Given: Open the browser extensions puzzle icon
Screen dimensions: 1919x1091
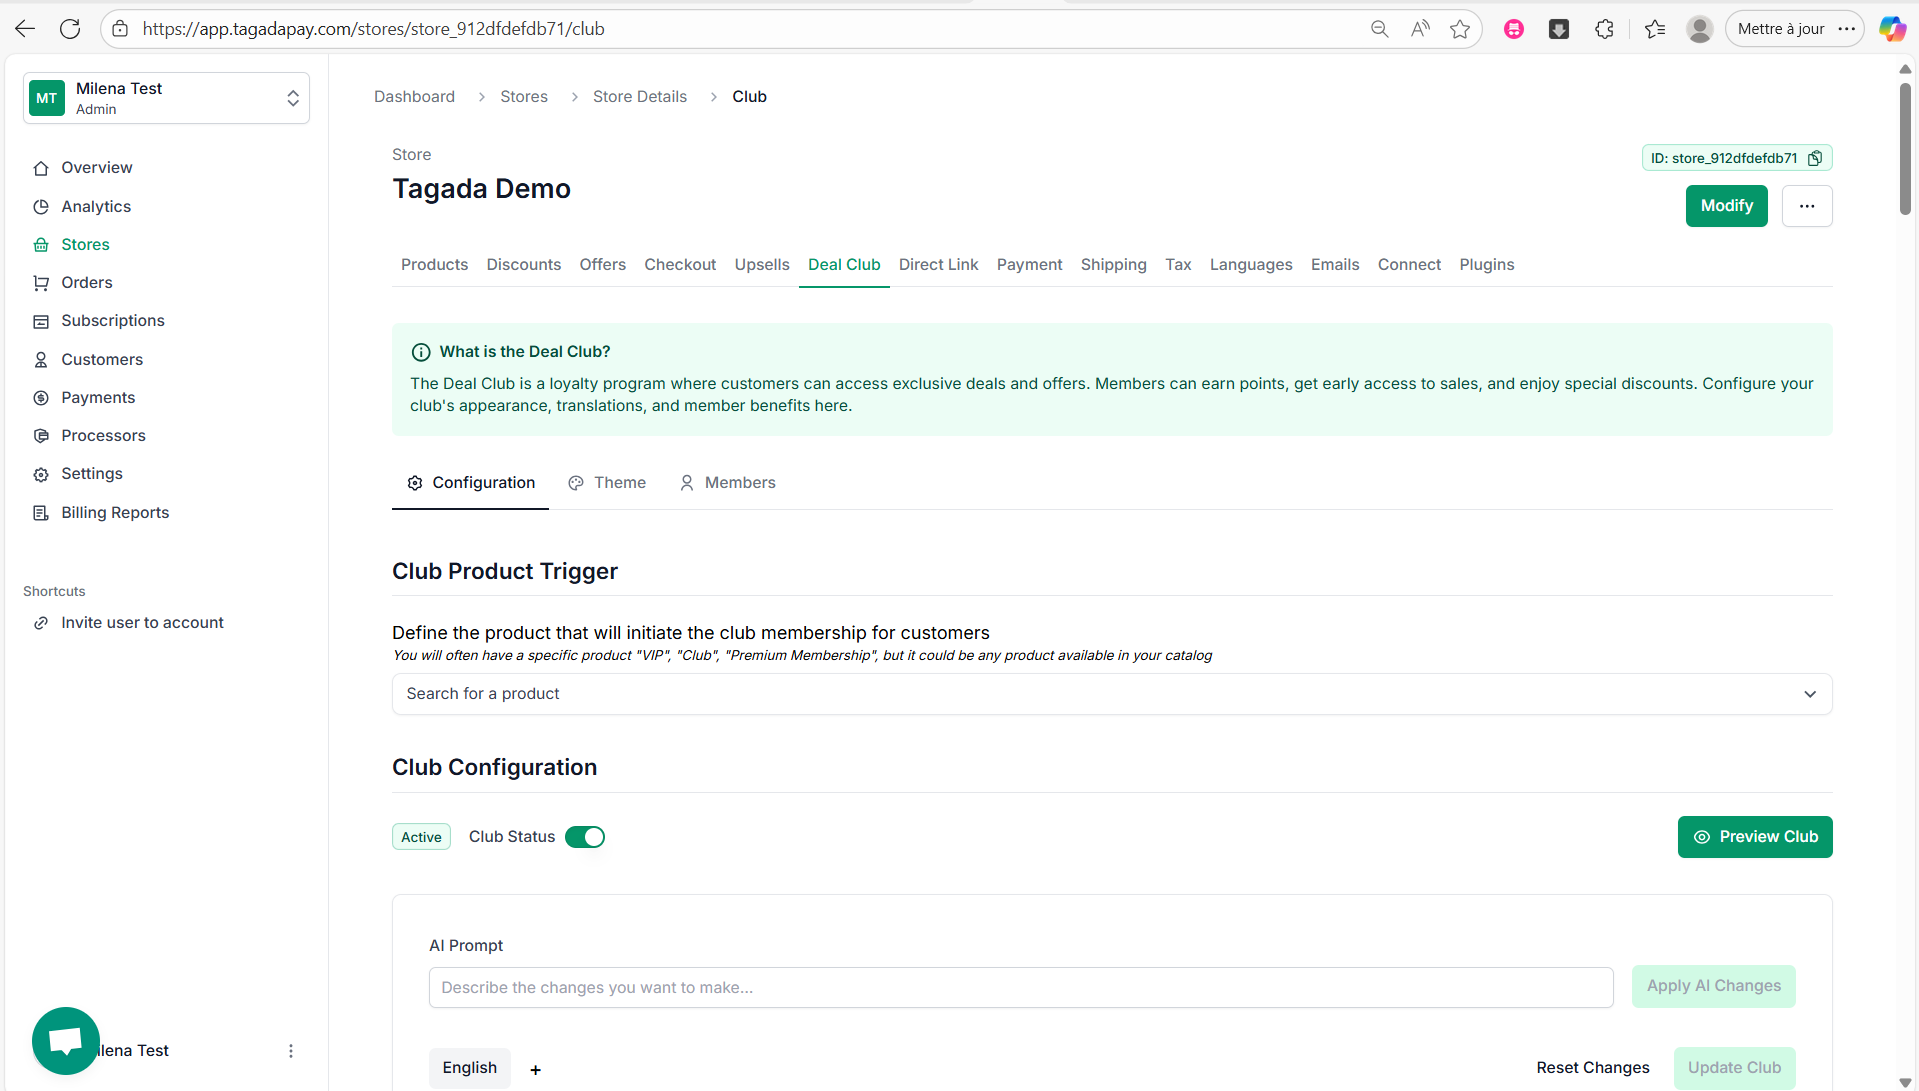Looking at the screenshot, I should tap(1604, 29).
